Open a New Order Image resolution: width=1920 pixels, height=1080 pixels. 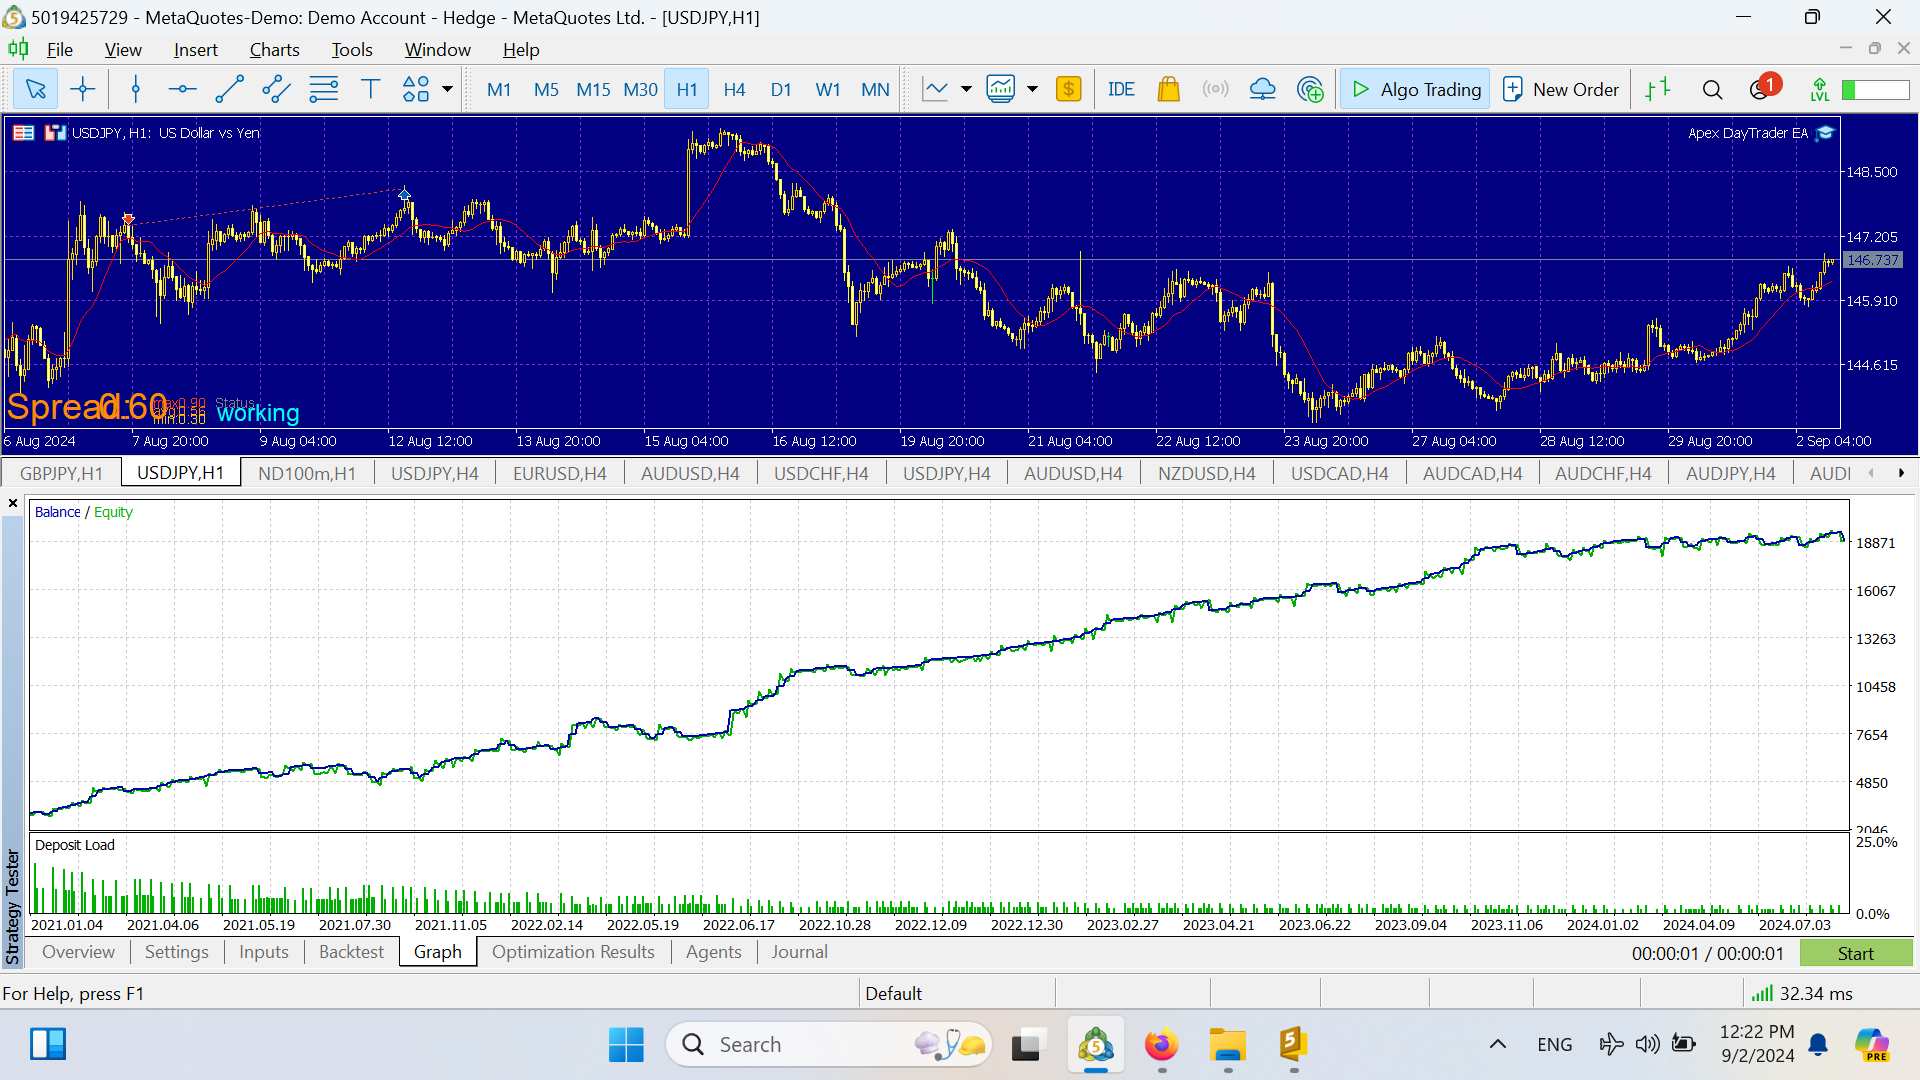click(1560, 89)
